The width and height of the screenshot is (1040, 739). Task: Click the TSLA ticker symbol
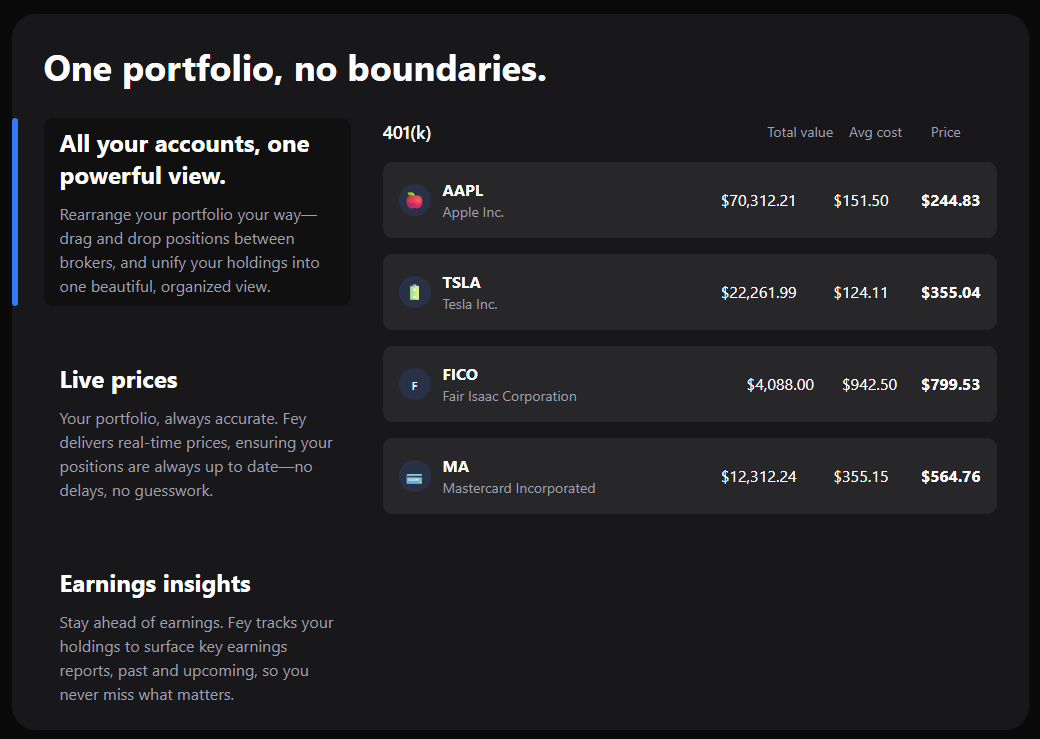pos(462,282)
